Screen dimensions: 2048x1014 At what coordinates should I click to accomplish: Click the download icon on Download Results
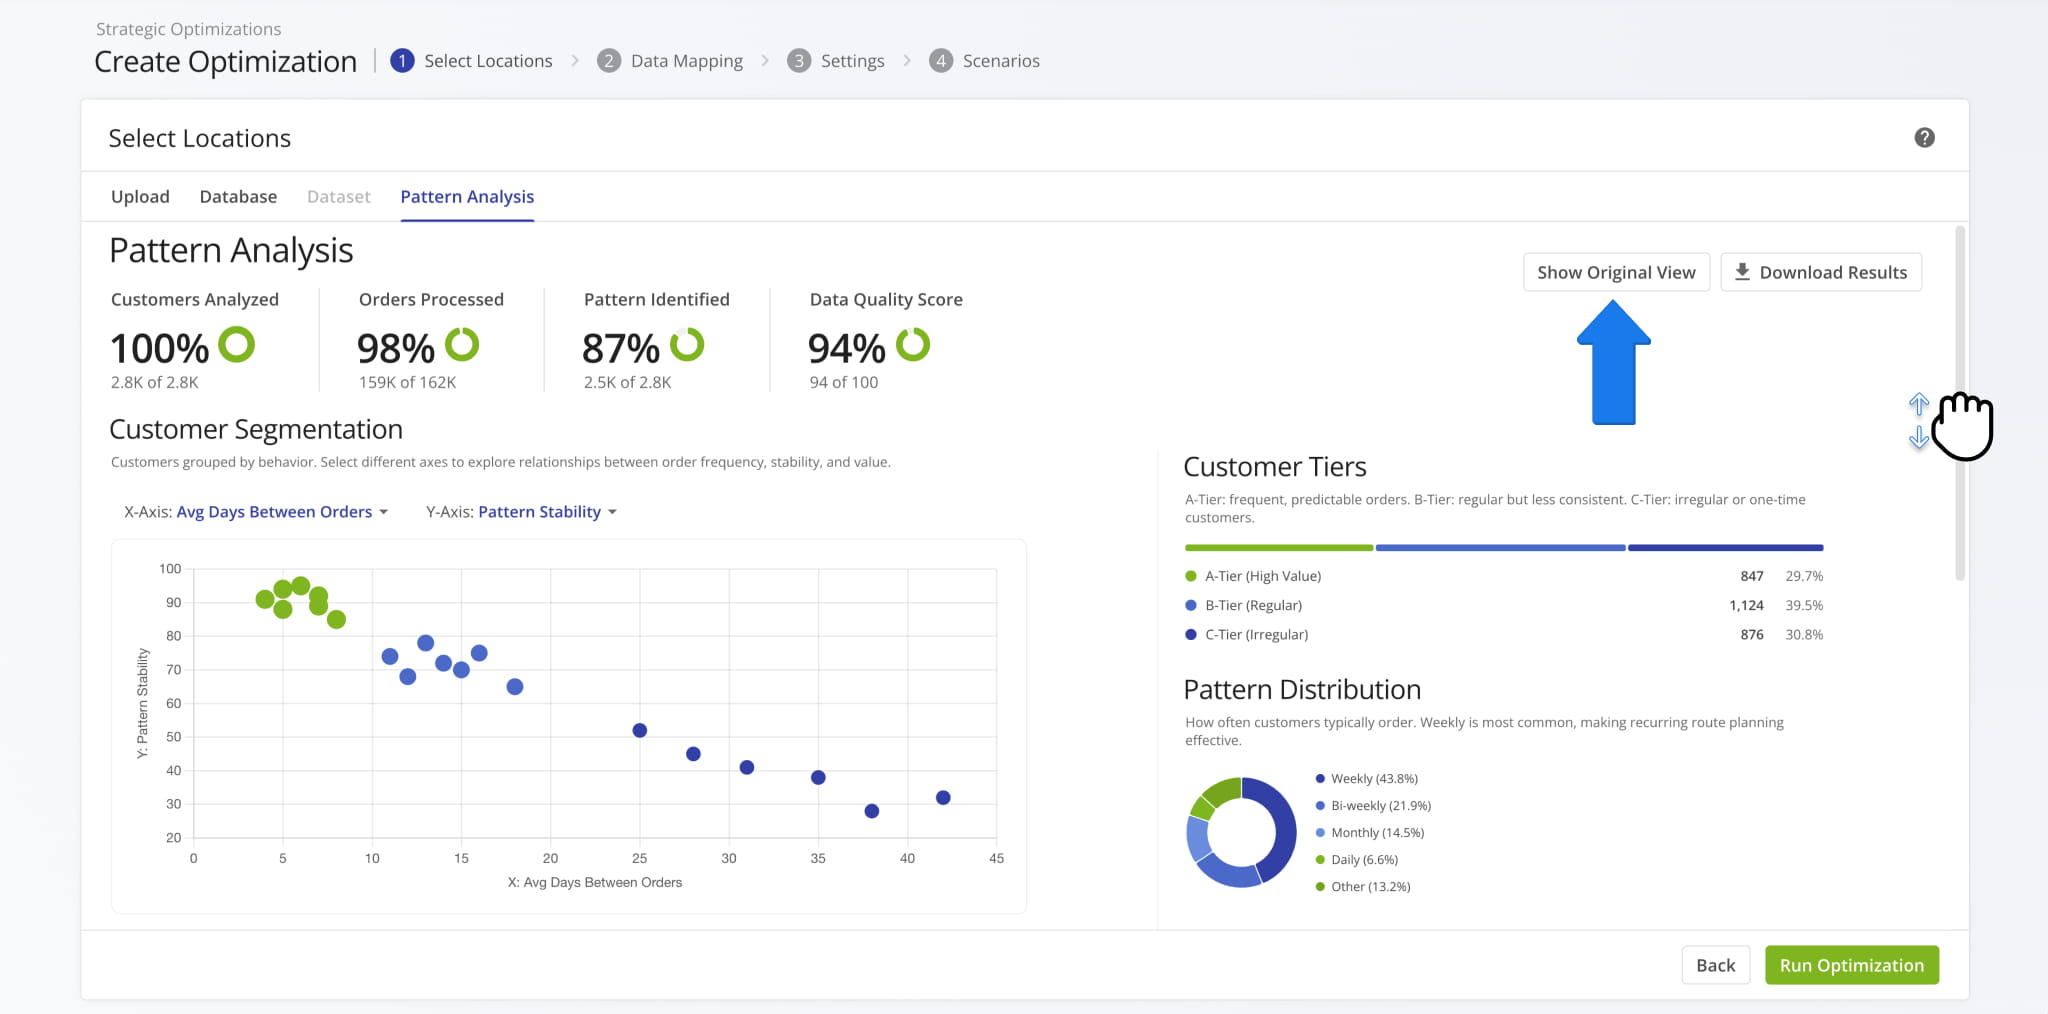1742,271
